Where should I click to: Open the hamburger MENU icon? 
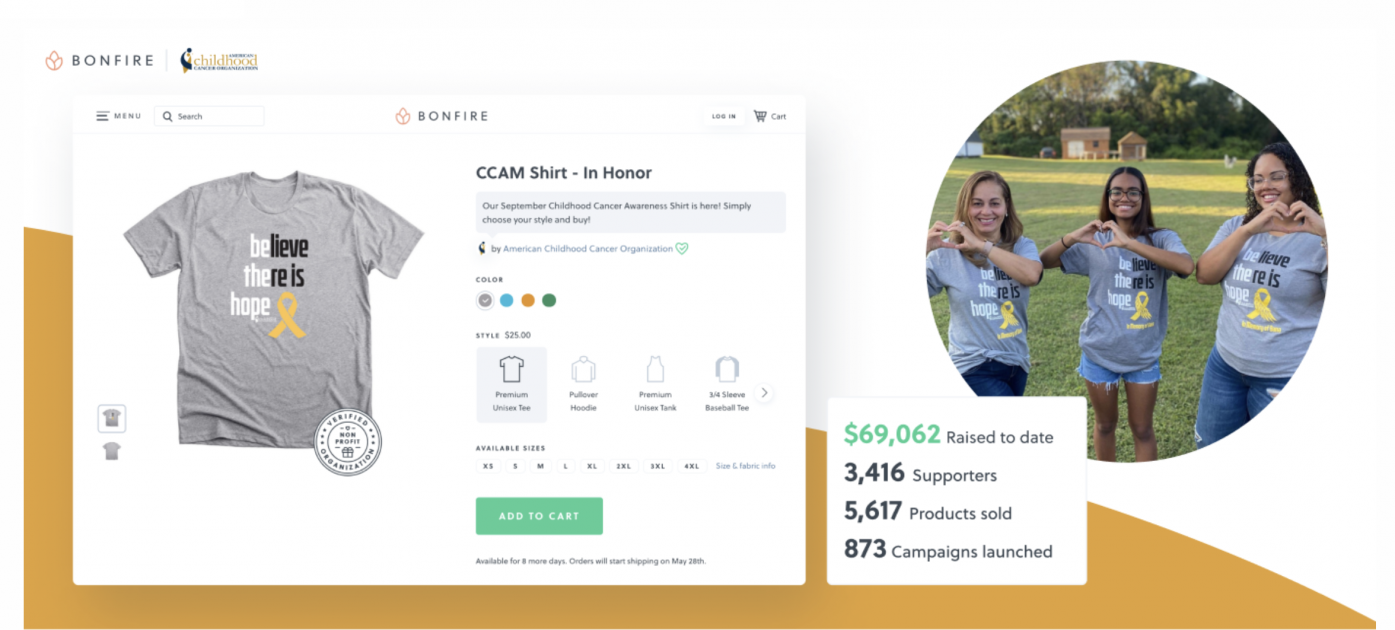pyautogui.click(x=103, y=116)
